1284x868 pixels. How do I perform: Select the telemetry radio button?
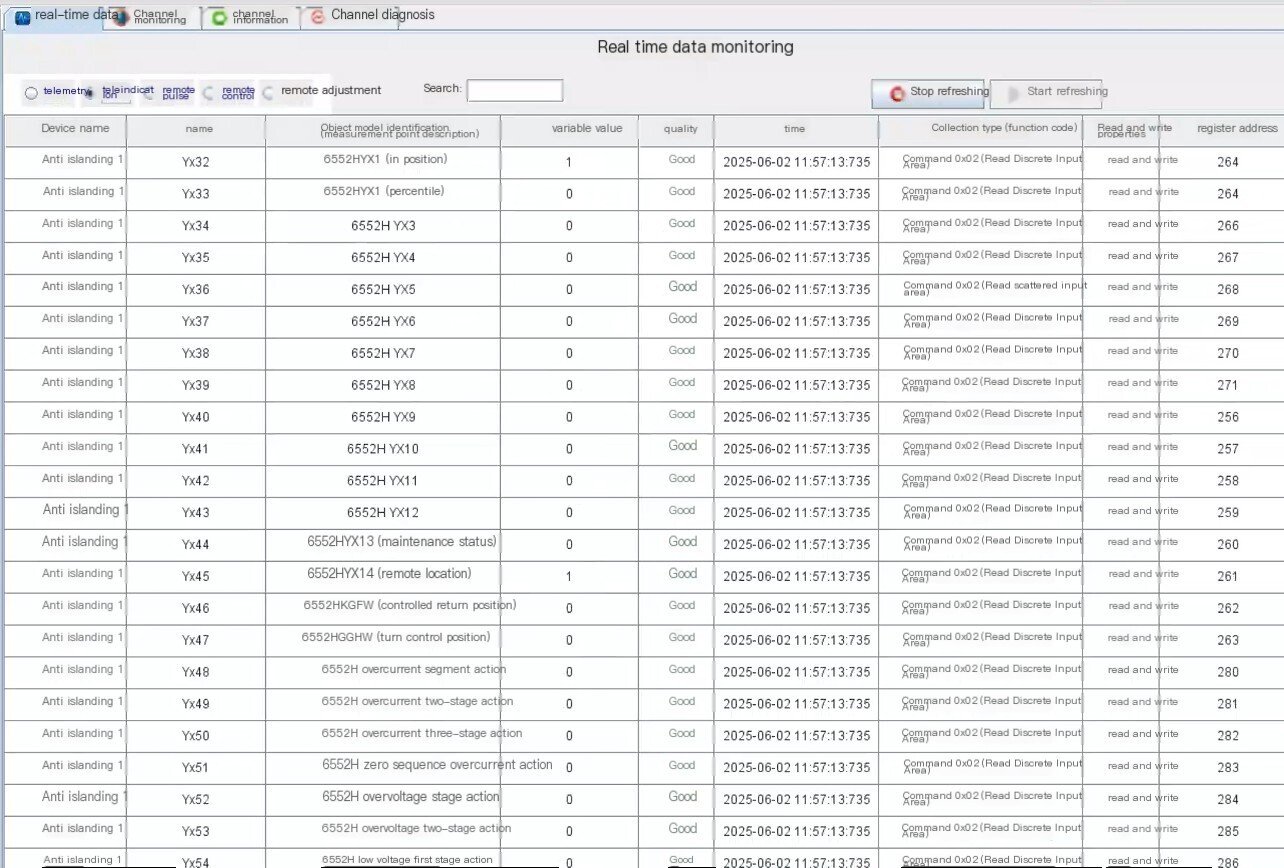(31, 92)
